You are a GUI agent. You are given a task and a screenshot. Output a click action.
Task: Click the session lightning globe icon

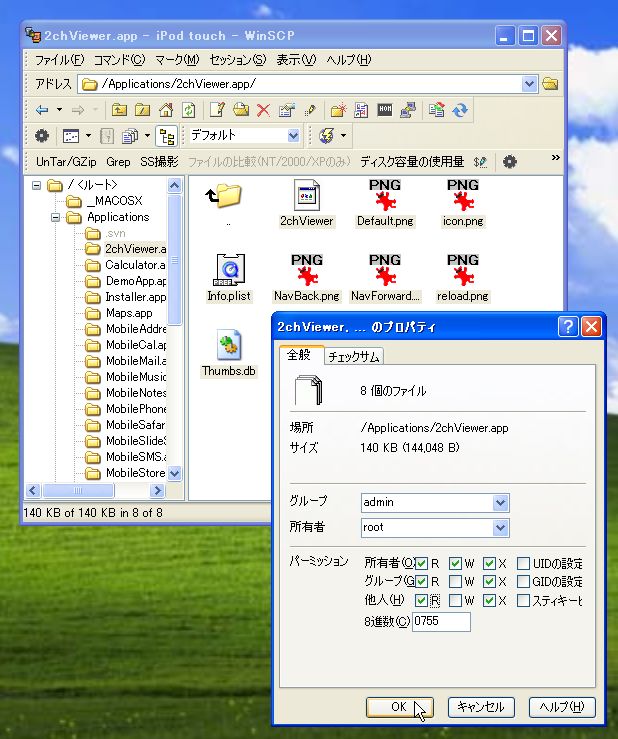[327, 136]
